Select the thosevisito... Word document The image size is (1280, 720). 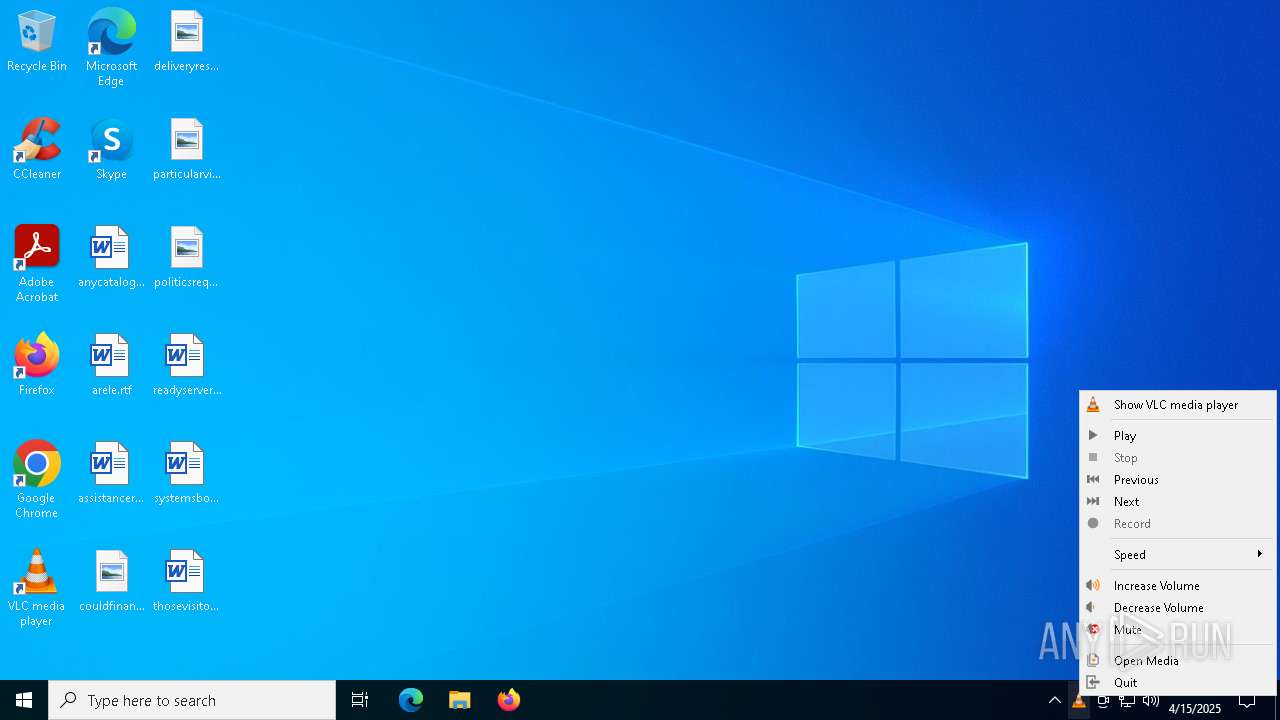click(186, 582)
